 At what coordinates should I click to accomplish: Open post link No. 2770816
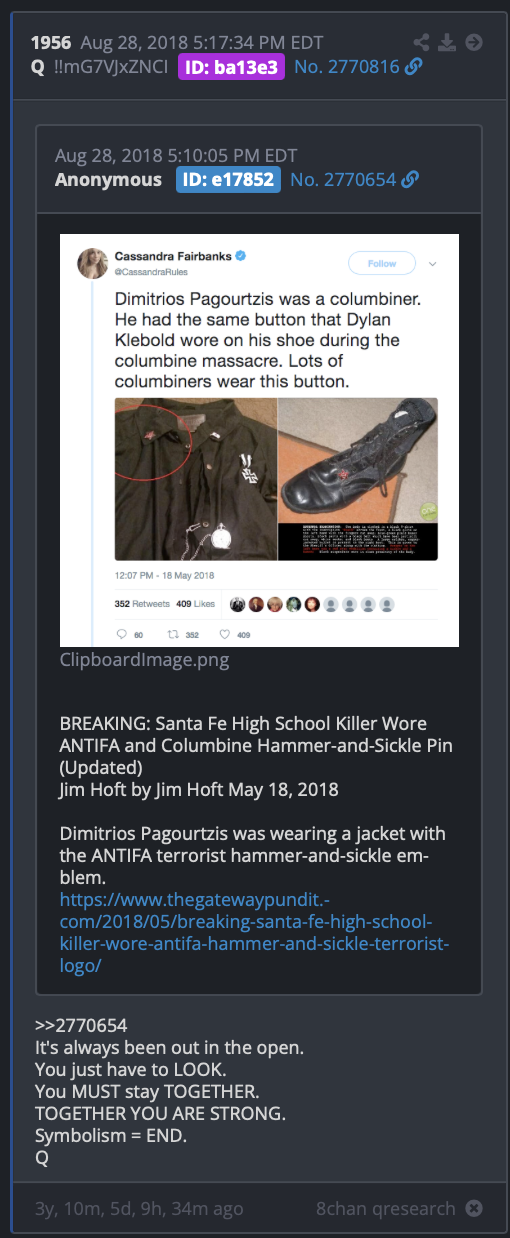click(x=347, y=67)
